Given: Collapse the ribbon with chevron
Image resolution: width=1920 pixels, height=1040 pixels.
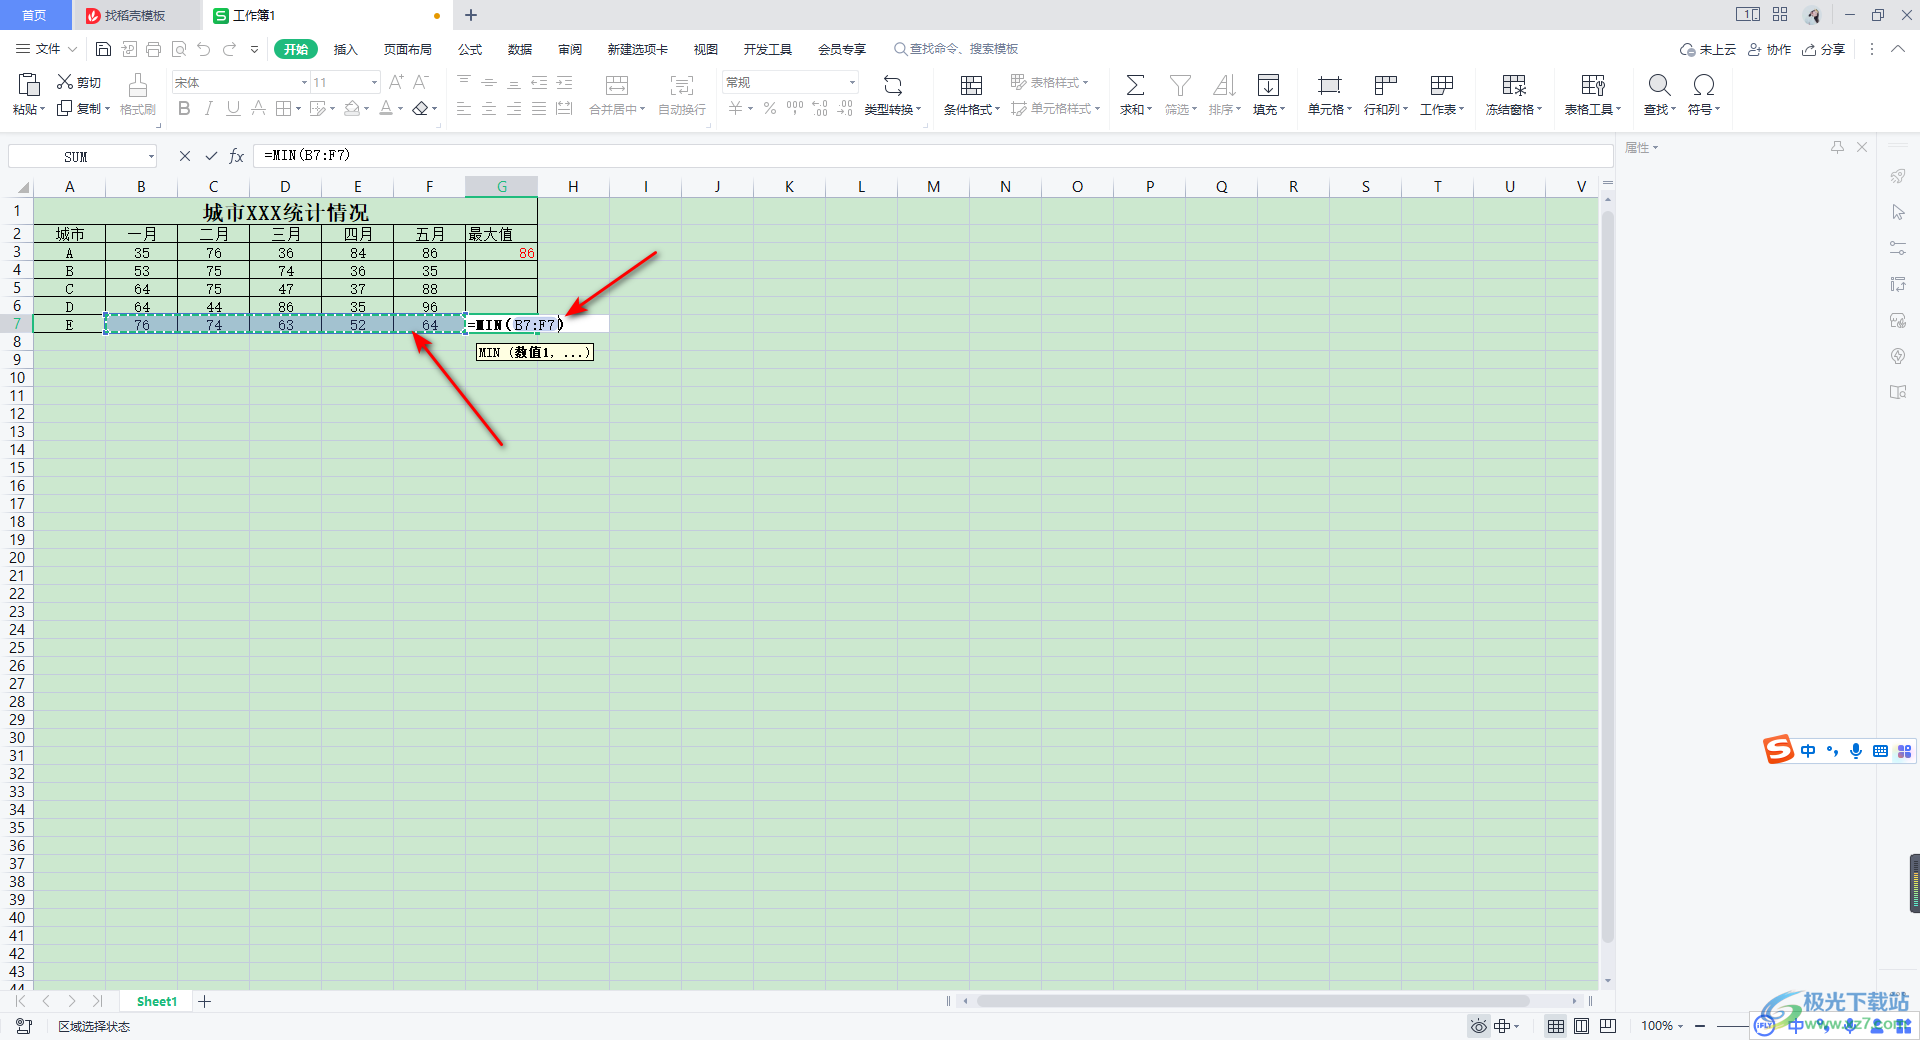Looking at the screenshot, I should (1898, 49).
